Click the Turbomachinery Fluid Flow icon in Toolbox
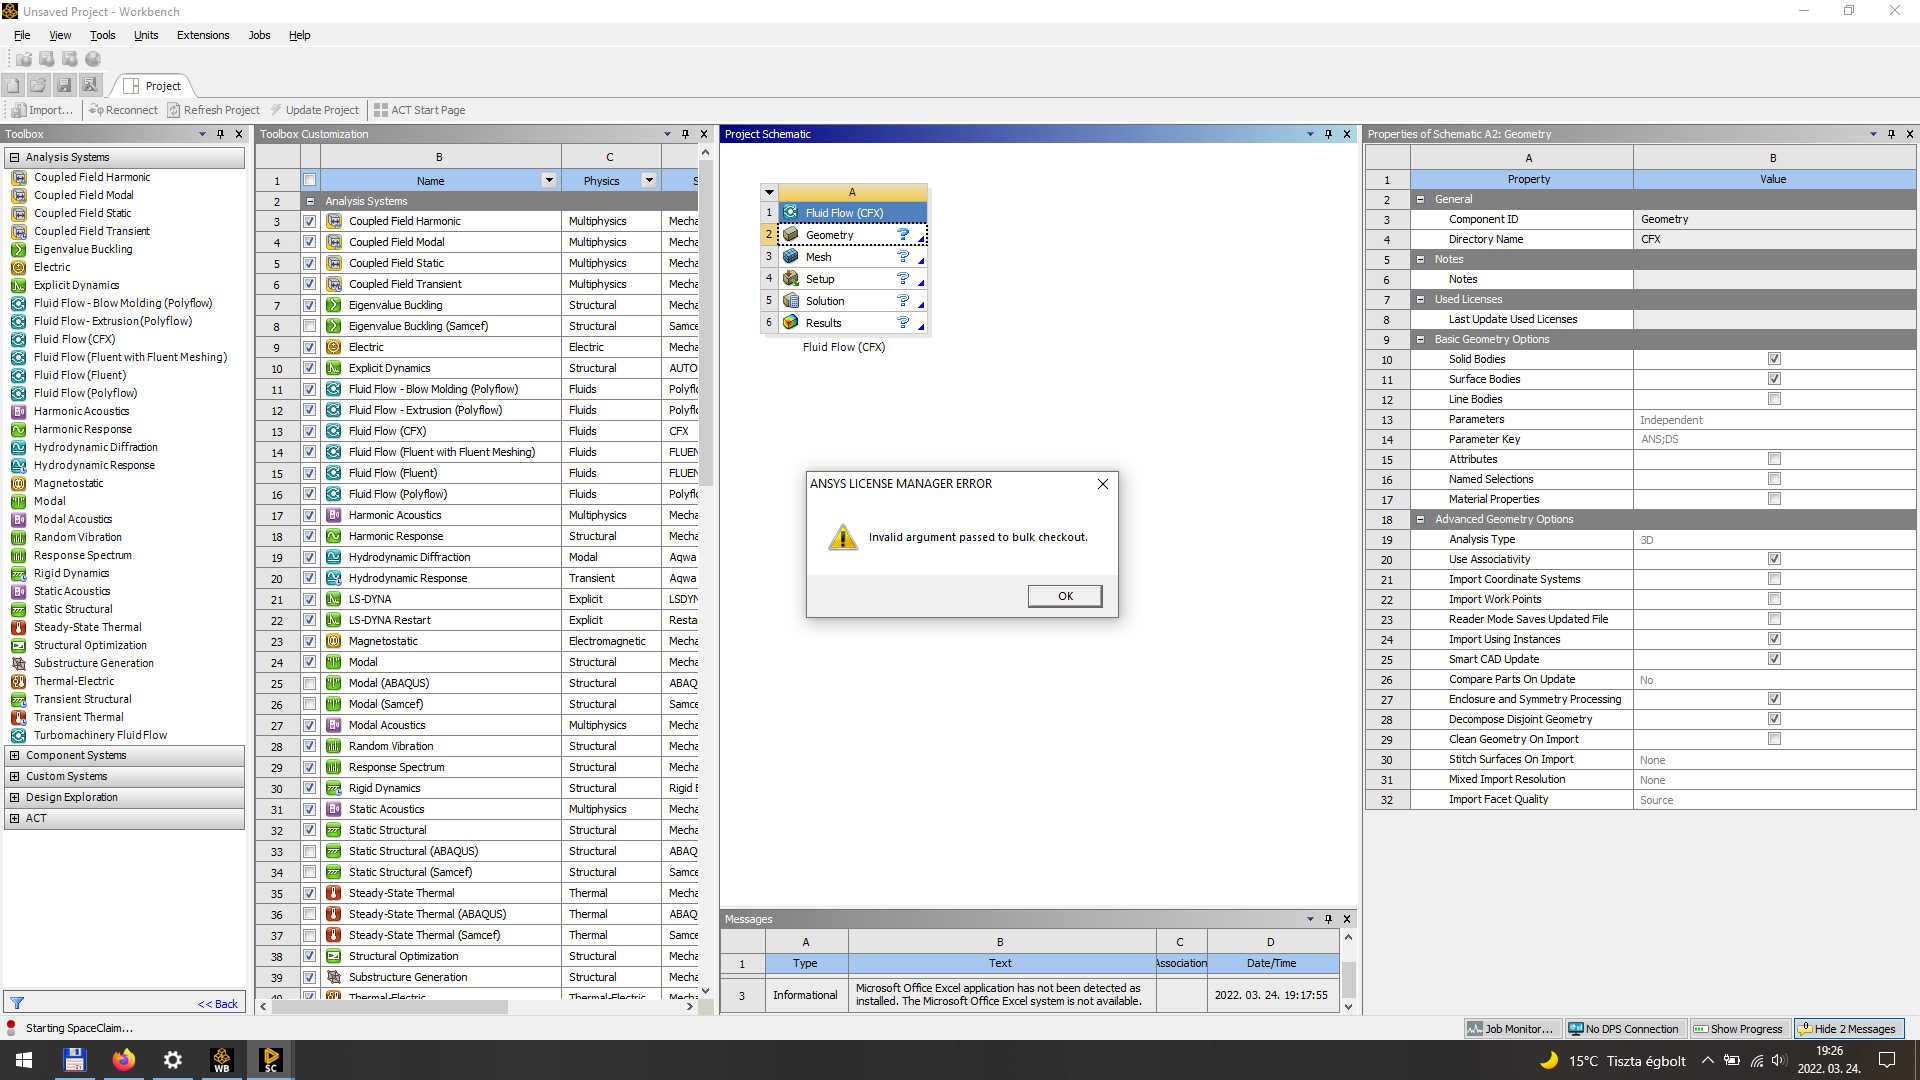The image size is (1920, 1080). pos(18,735)
